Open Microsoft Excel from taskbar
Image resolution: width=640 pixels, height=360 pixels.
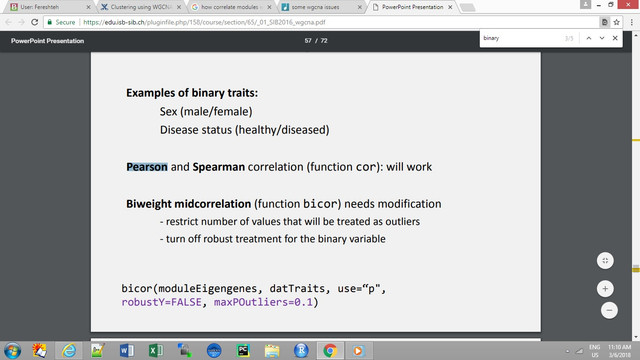pyautogui.click(x=156, y=351)
